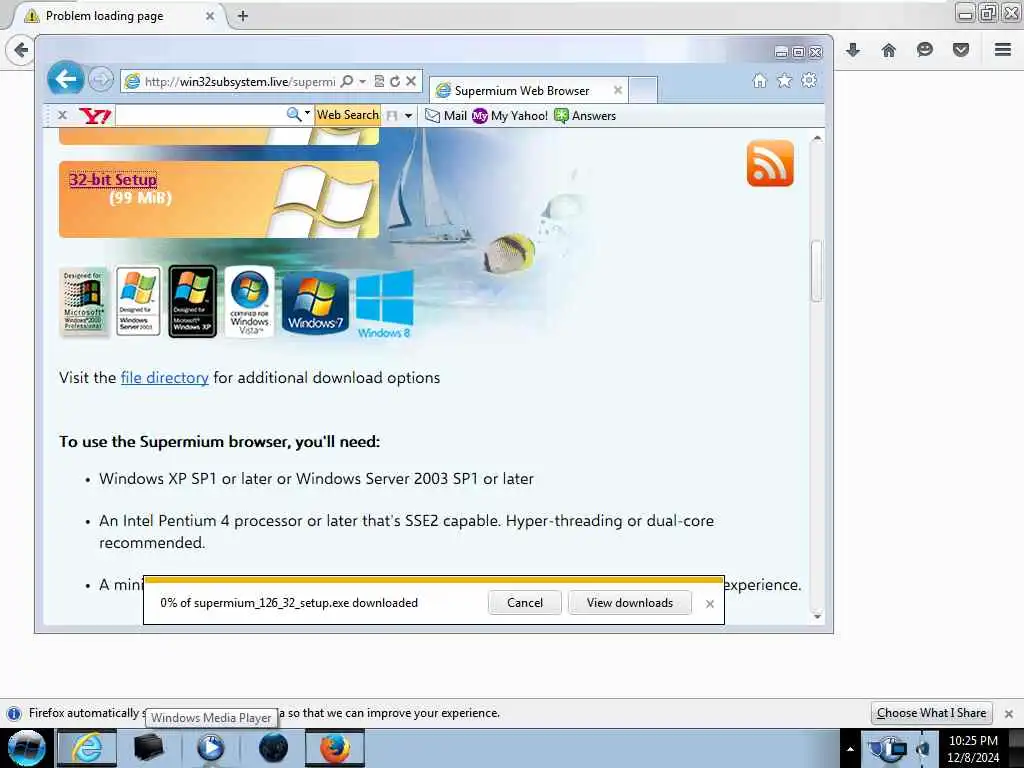Click the Windows Server 2003 badge
The width and height of the screenshot is (1024, 768).
[138, 301]
